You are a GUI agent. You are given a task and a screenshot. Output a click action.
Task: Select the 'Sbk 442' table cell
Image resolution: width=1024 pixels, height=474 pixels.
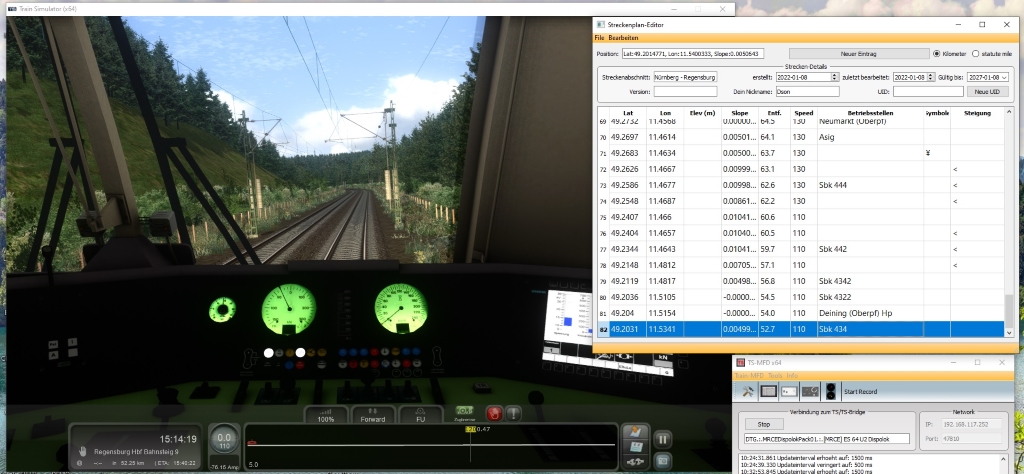point(870,249)
